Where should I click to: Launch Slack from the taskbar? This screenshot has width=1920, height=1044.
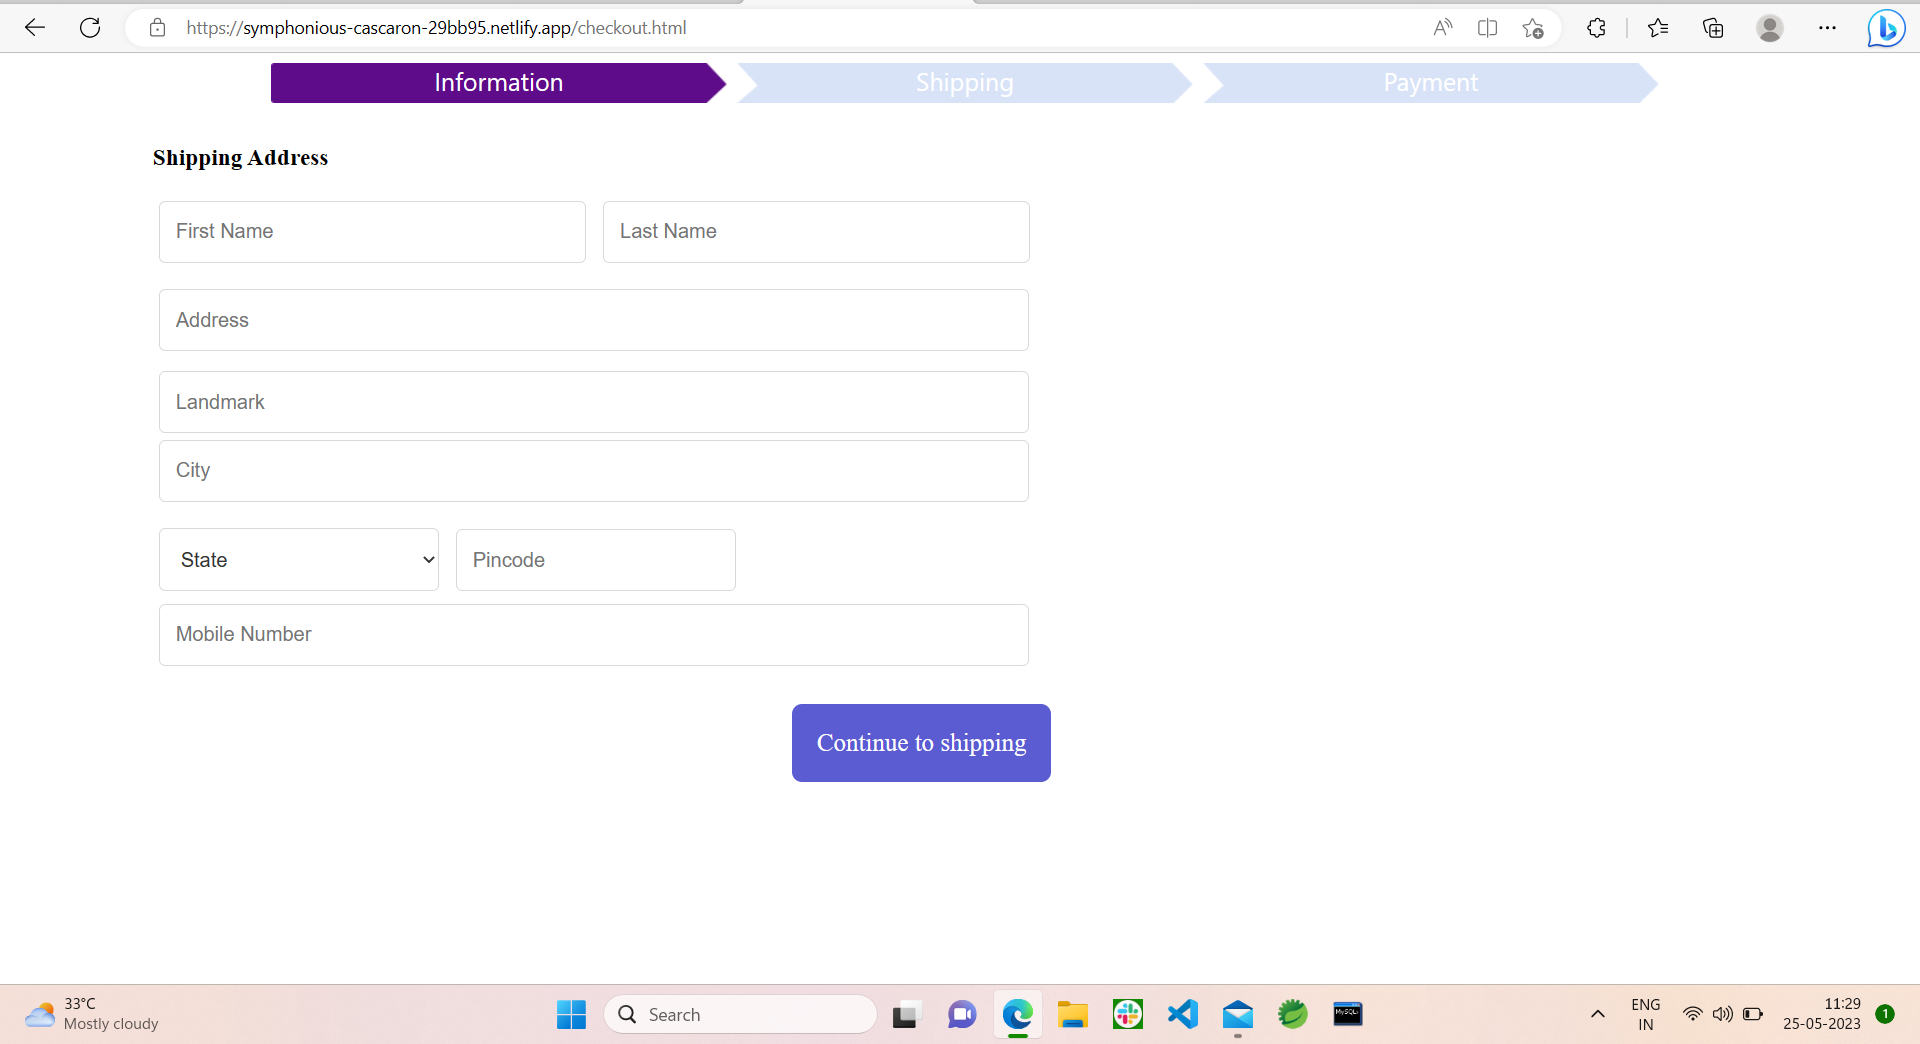pos(1127,1014)
